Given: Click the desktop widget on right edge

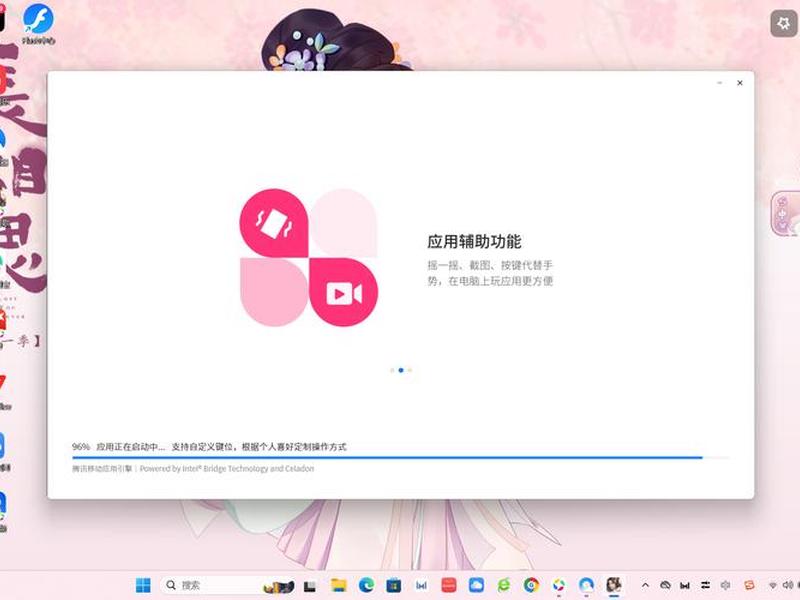Looking at the screenshot, I should click(785, 213).
